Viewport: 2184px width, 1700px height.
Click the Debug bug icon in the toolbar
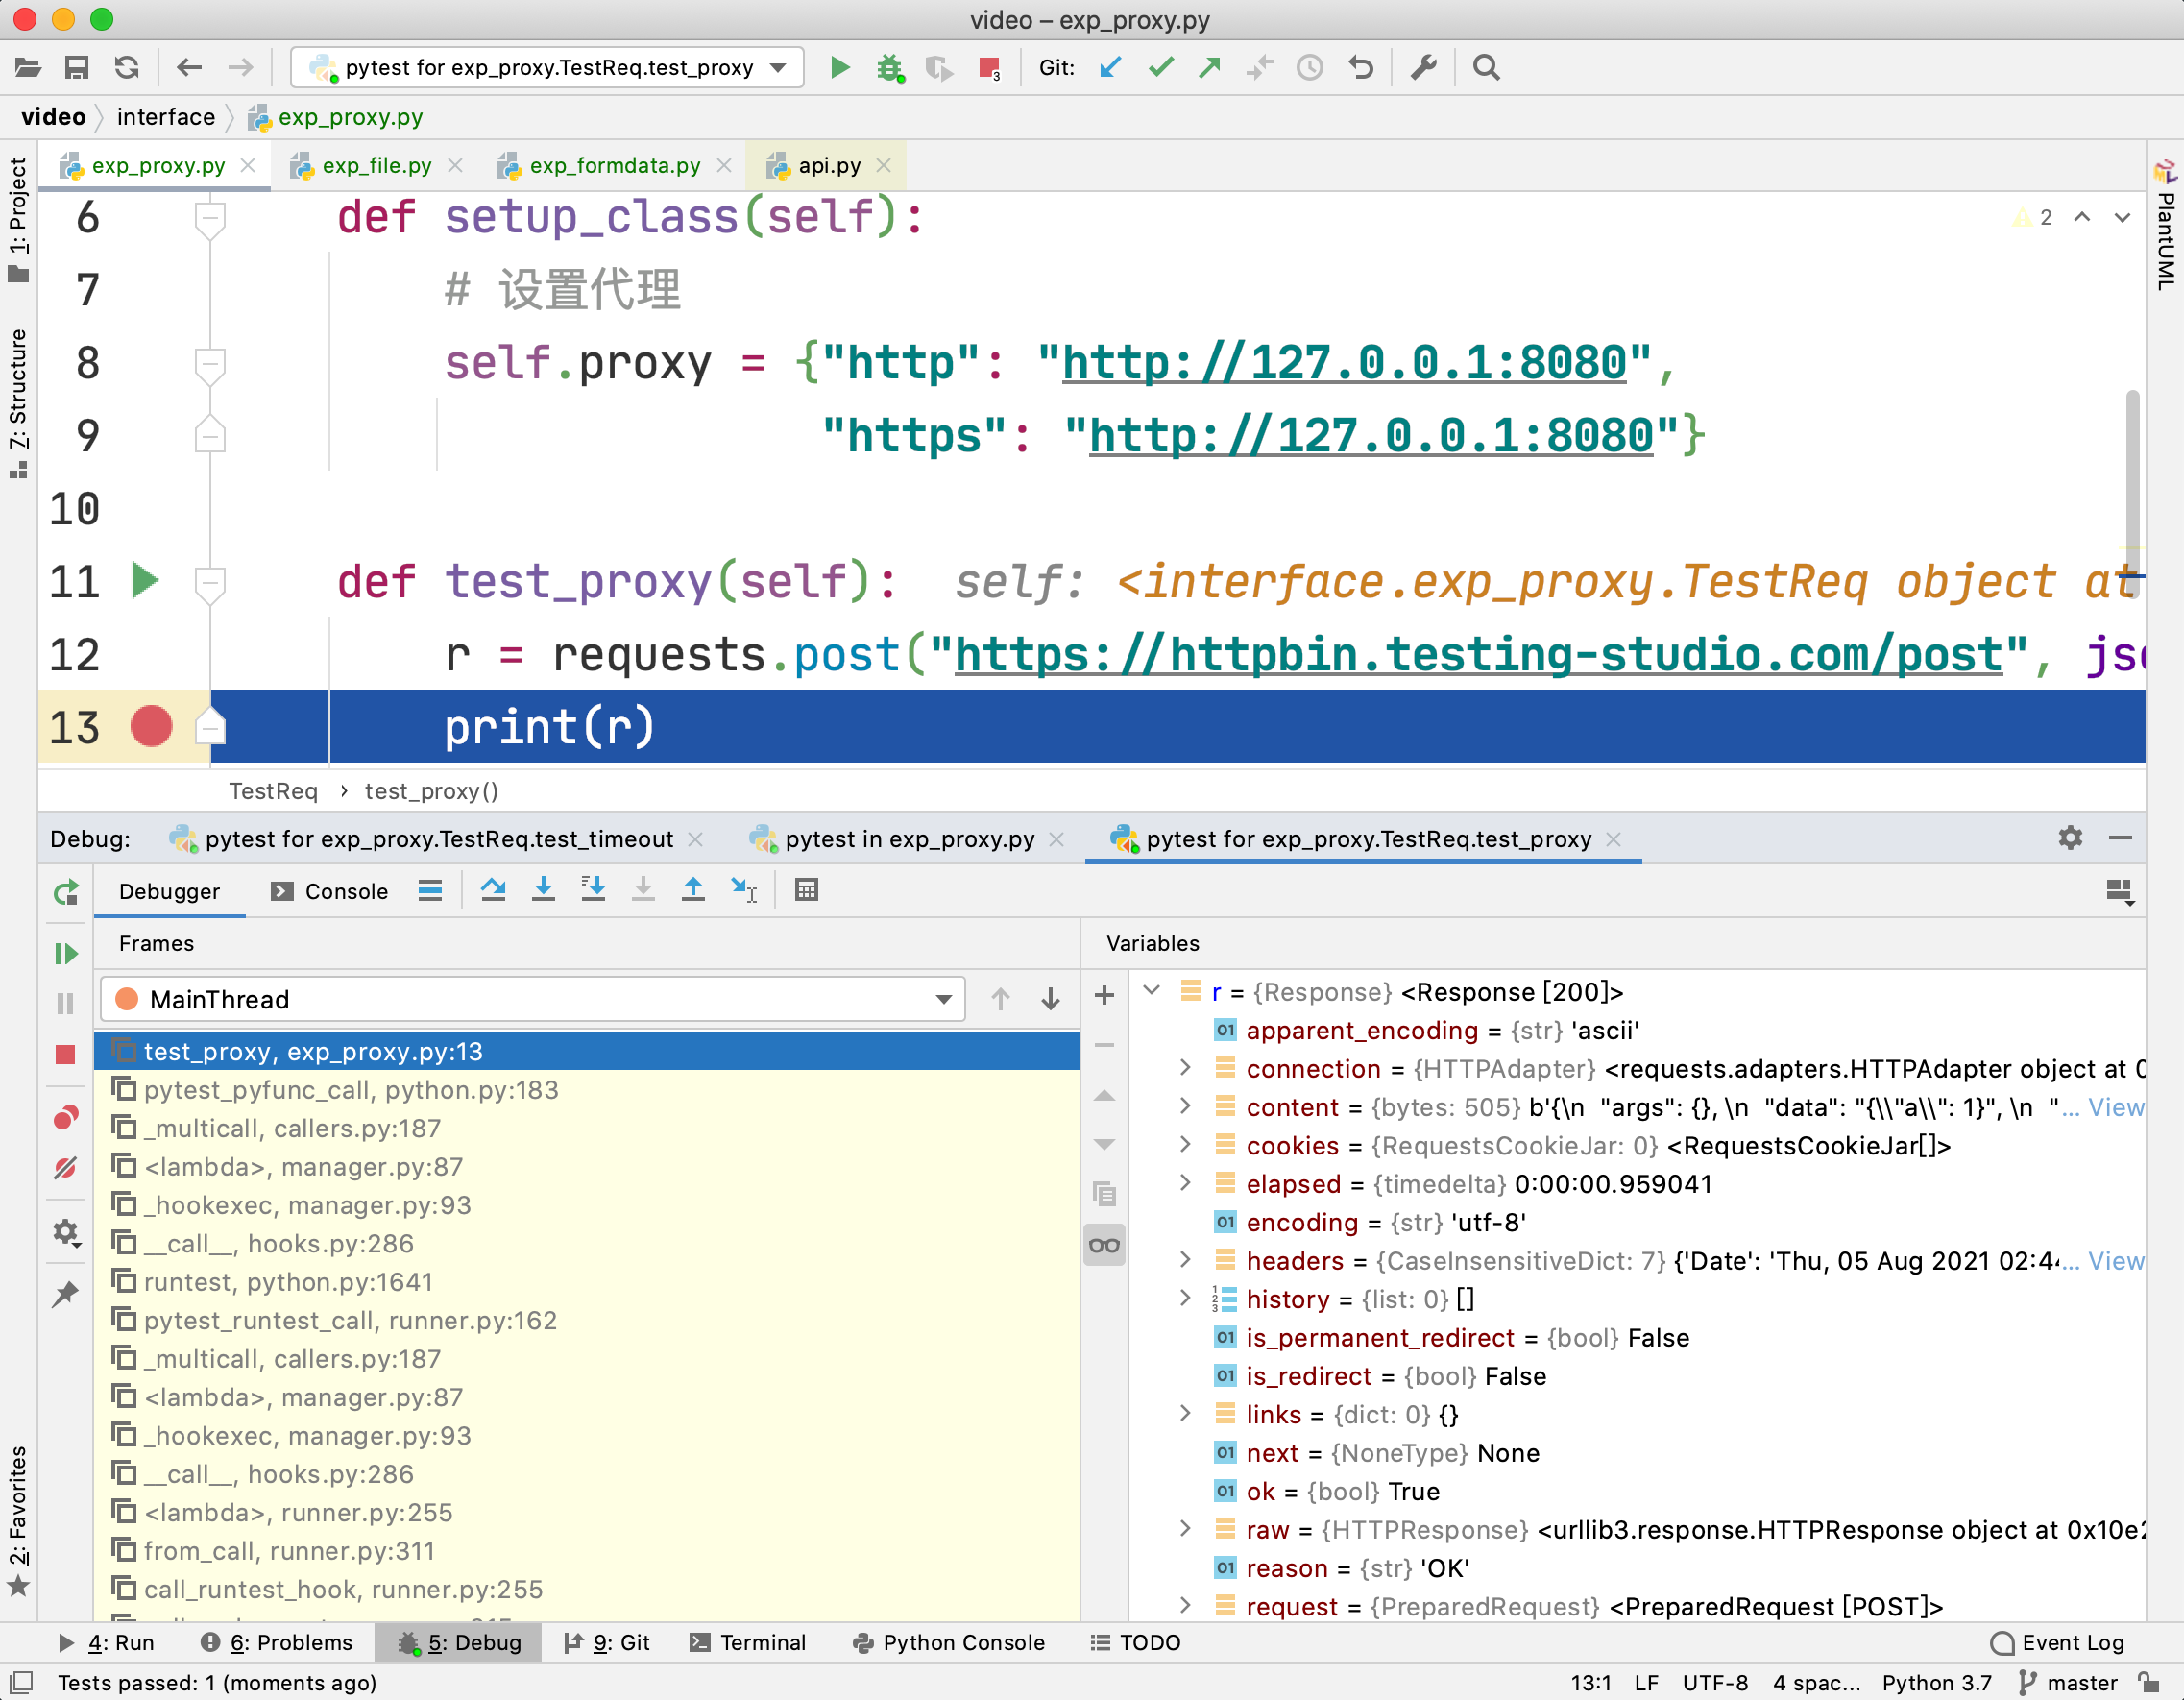pyautogui.click(x=889, y=68)
